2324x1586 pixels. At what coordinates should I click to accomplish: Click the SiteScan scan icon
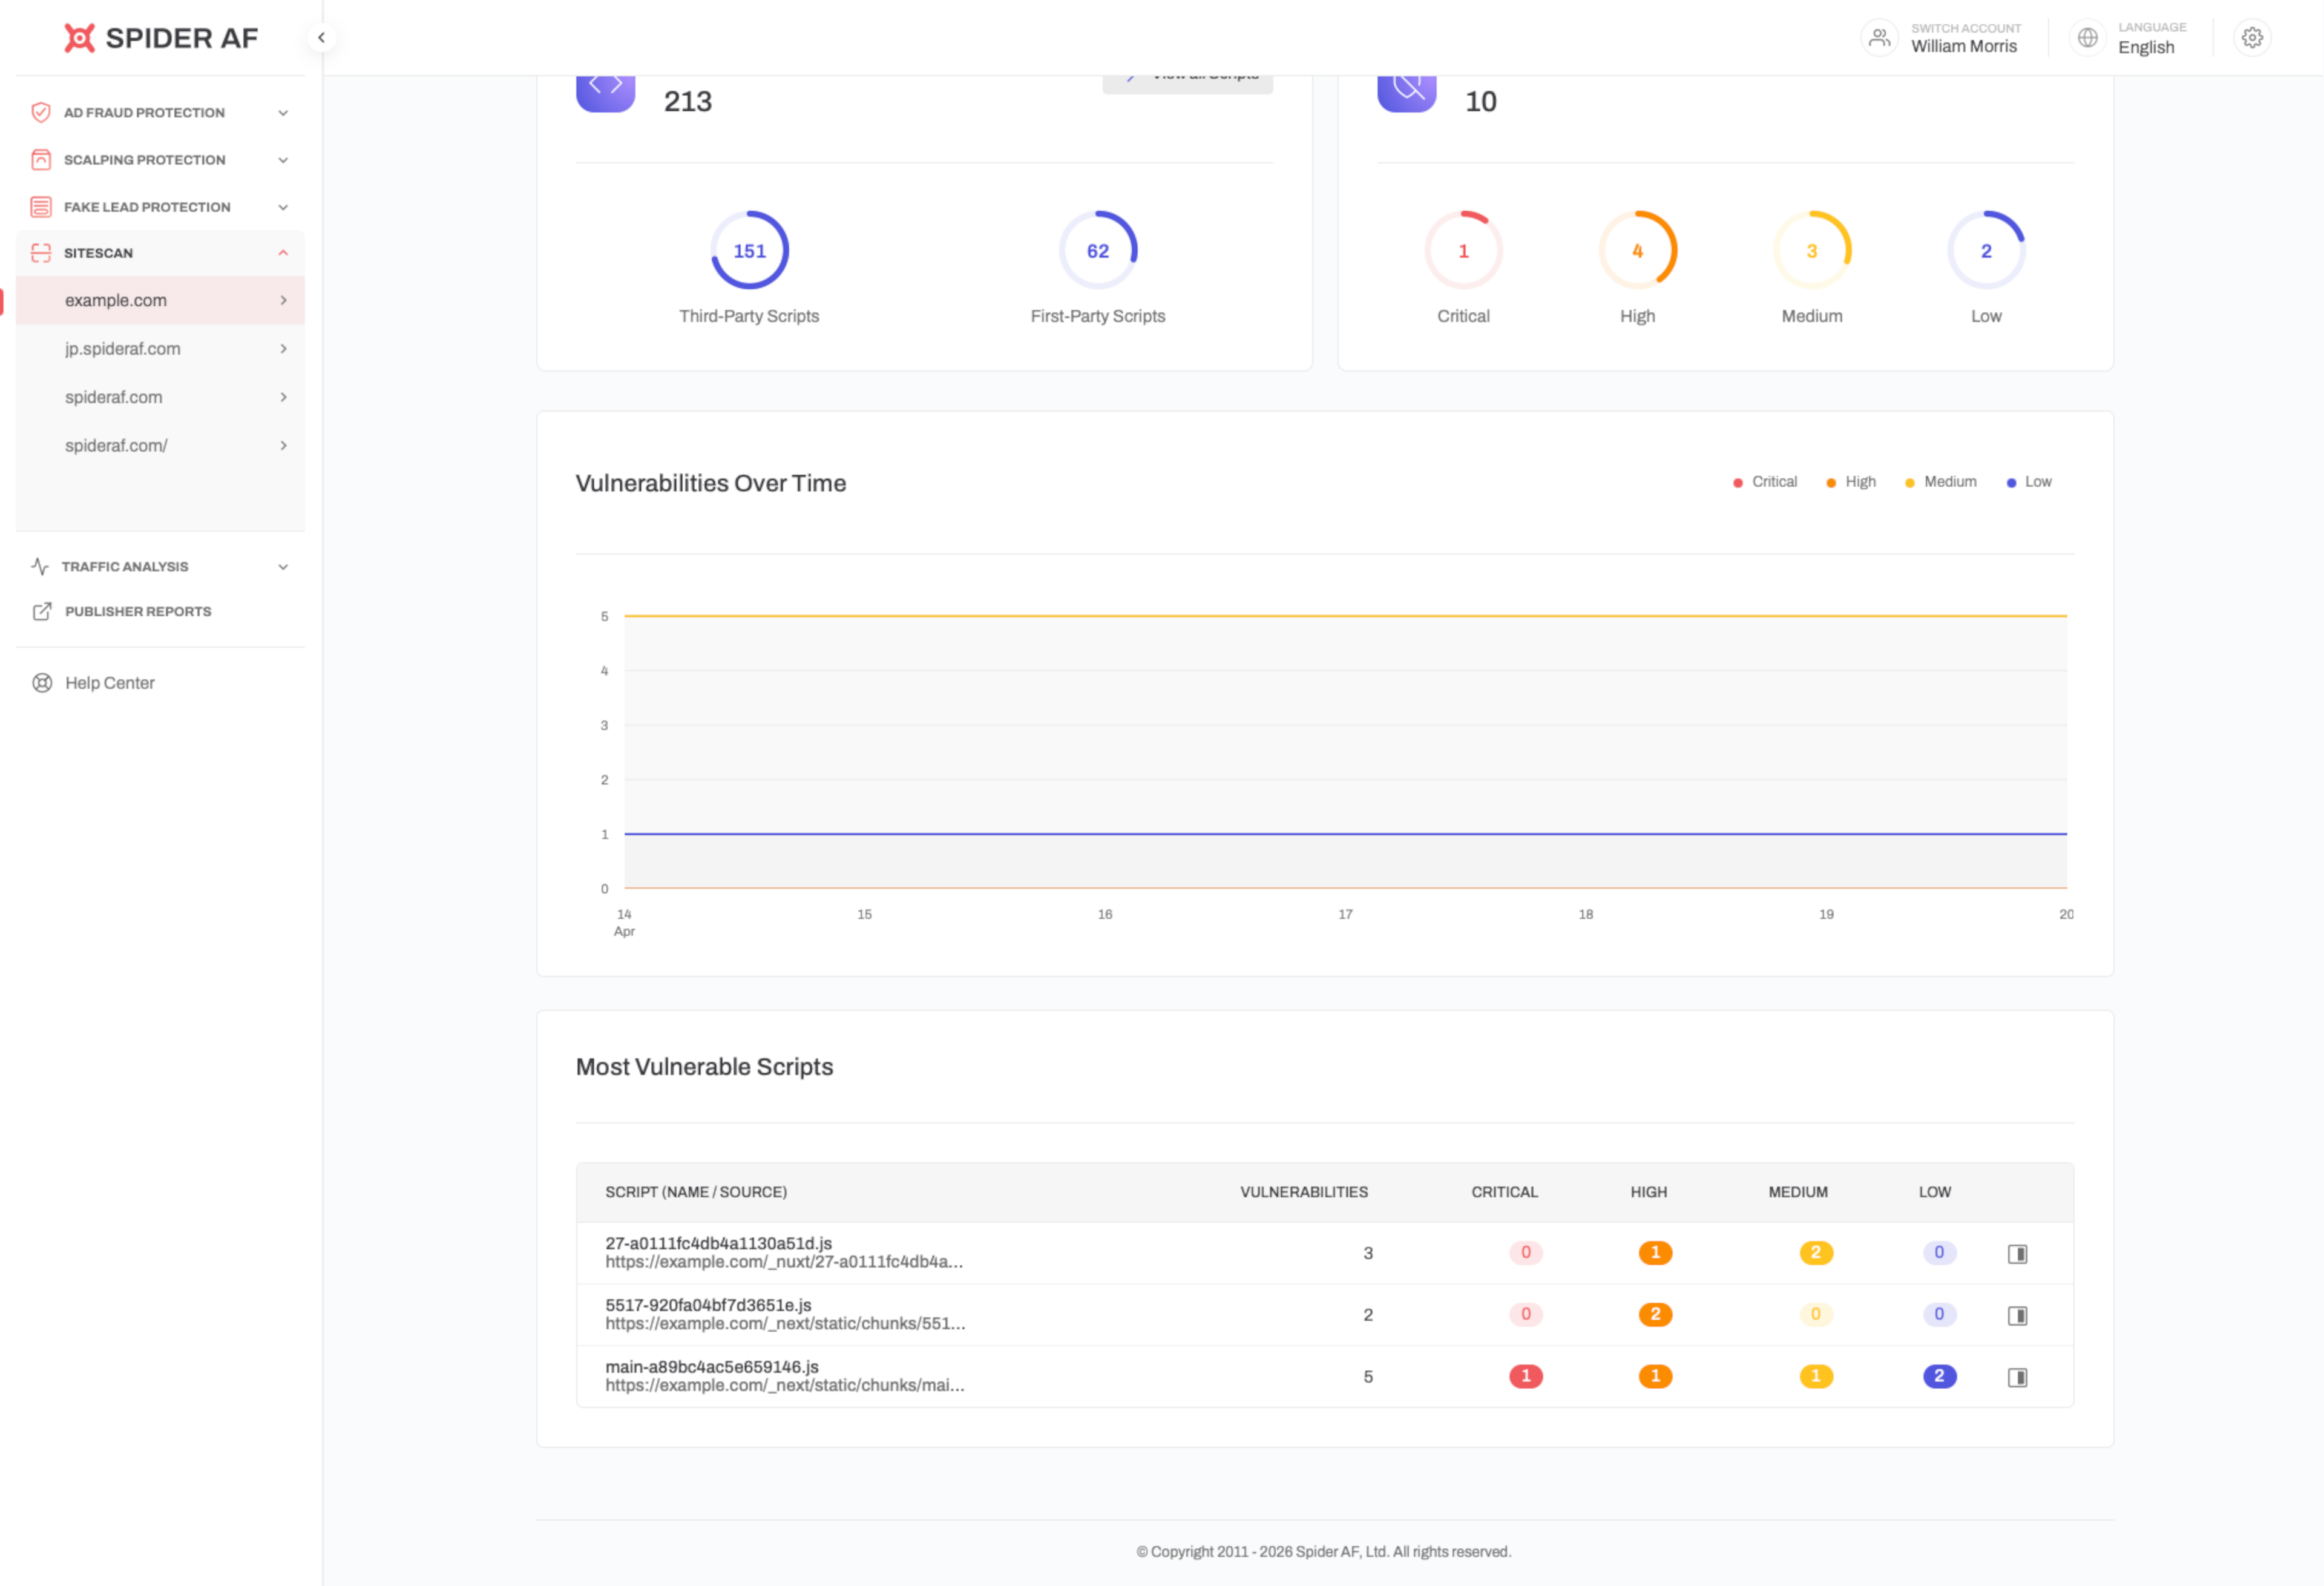coord(41,253)
